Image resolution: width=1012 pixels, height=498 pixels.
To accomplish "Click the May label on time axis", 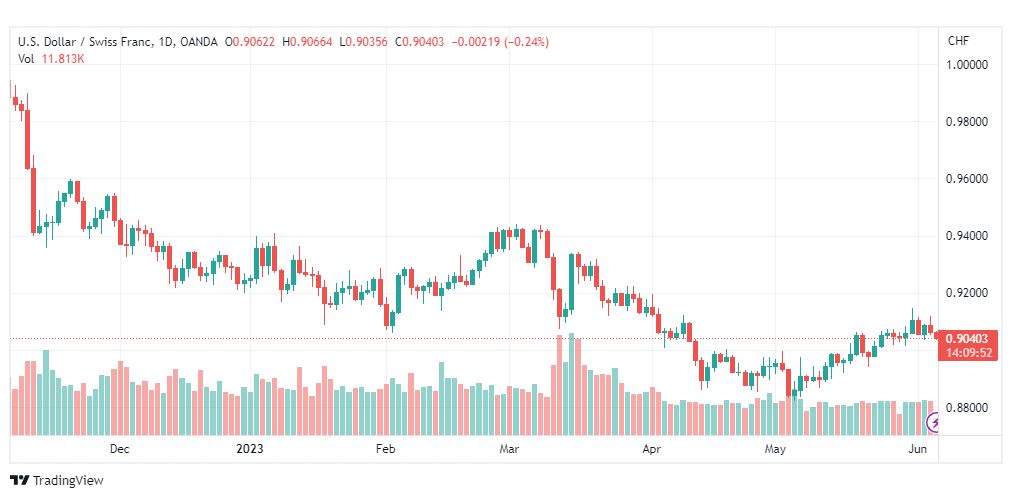I will (774, 448).
